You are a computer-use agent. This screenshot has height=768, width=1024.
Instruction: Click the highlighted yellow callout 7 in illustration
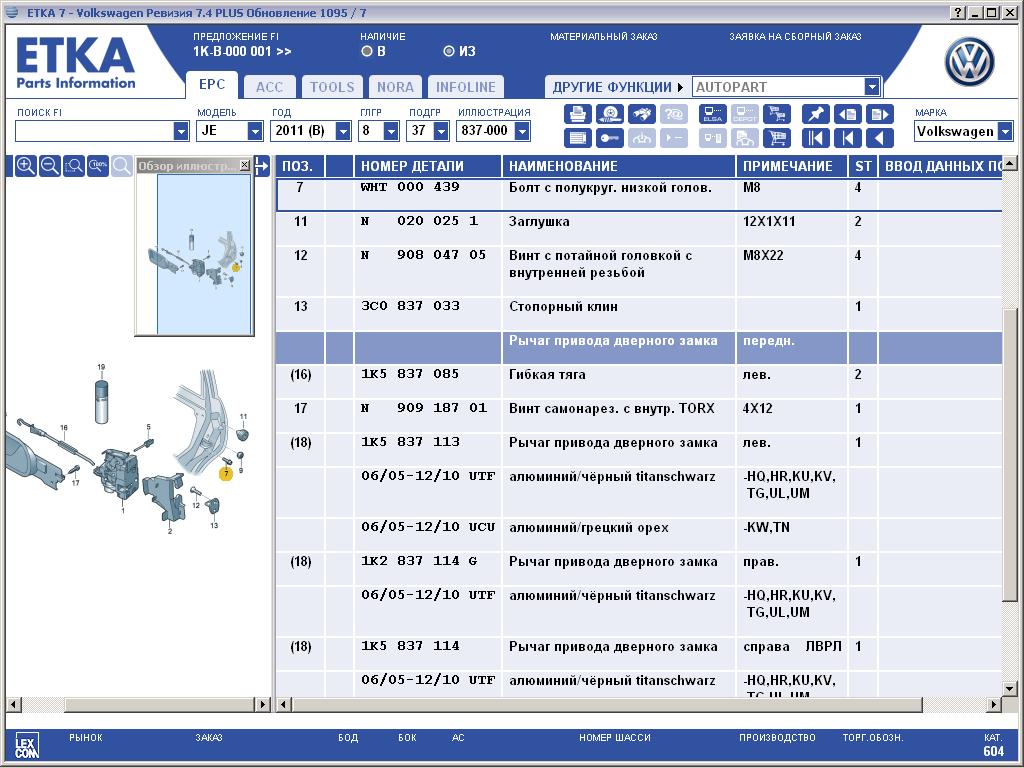(226, 474)
